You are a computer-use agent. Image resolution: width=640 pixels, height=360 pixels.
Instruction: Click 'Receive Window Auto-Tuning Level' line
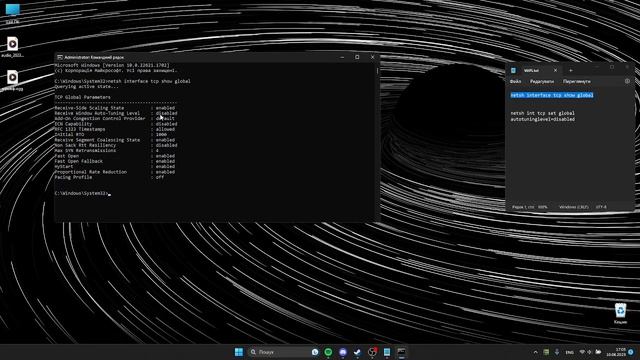coord(116,113)
